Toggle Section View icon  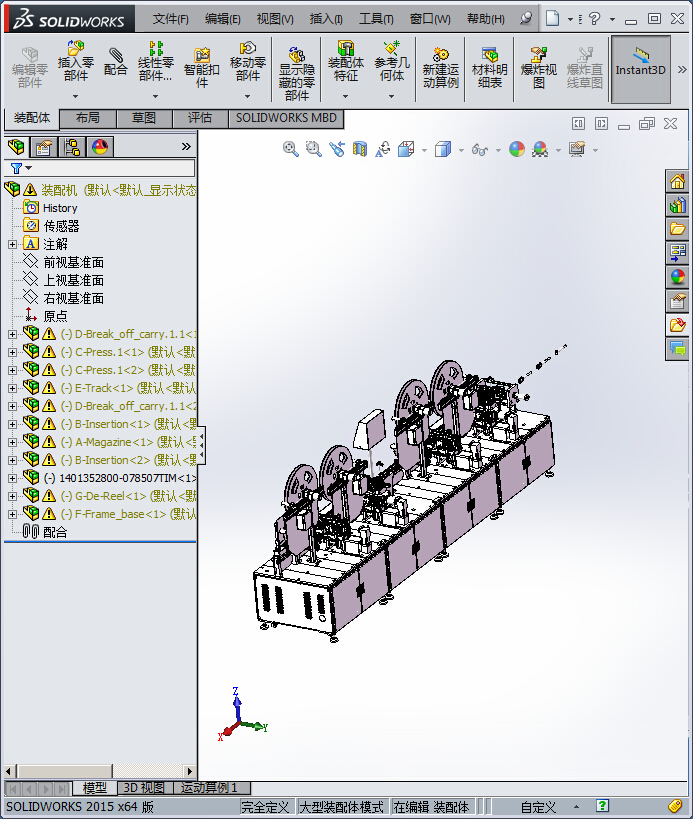point(360,149)
